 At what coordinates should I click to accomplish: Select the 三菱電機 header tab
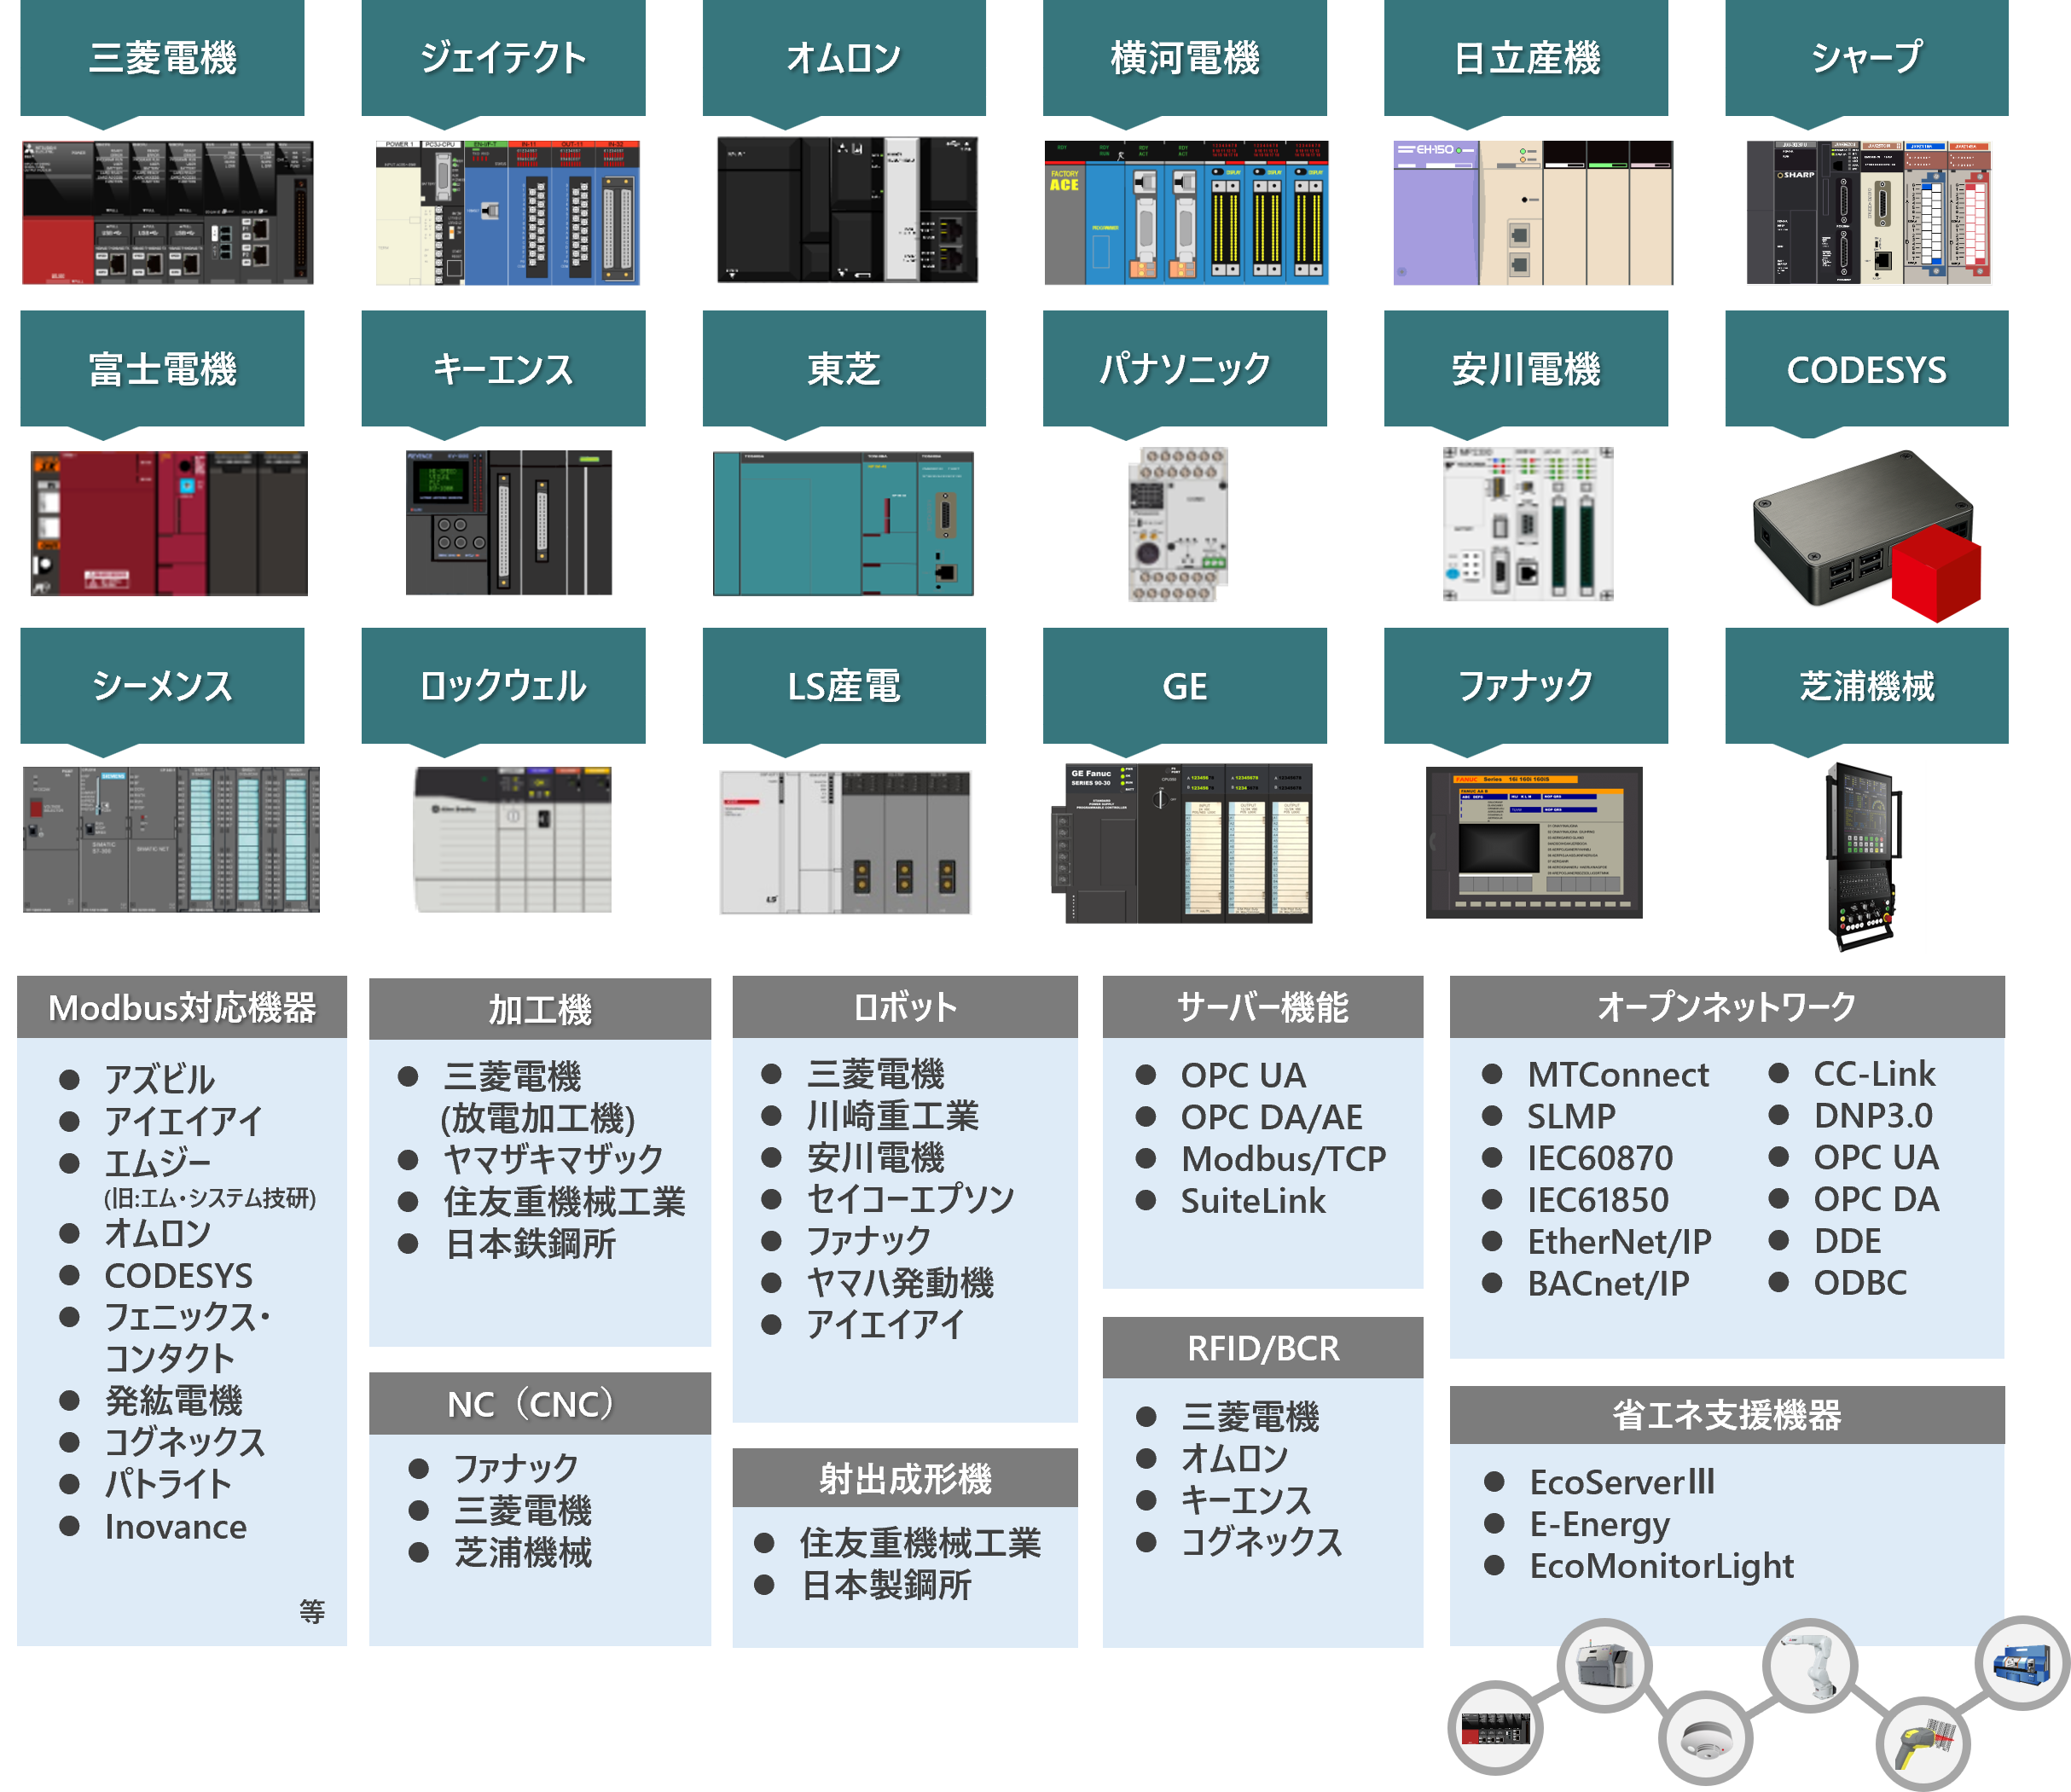[162, 57]
